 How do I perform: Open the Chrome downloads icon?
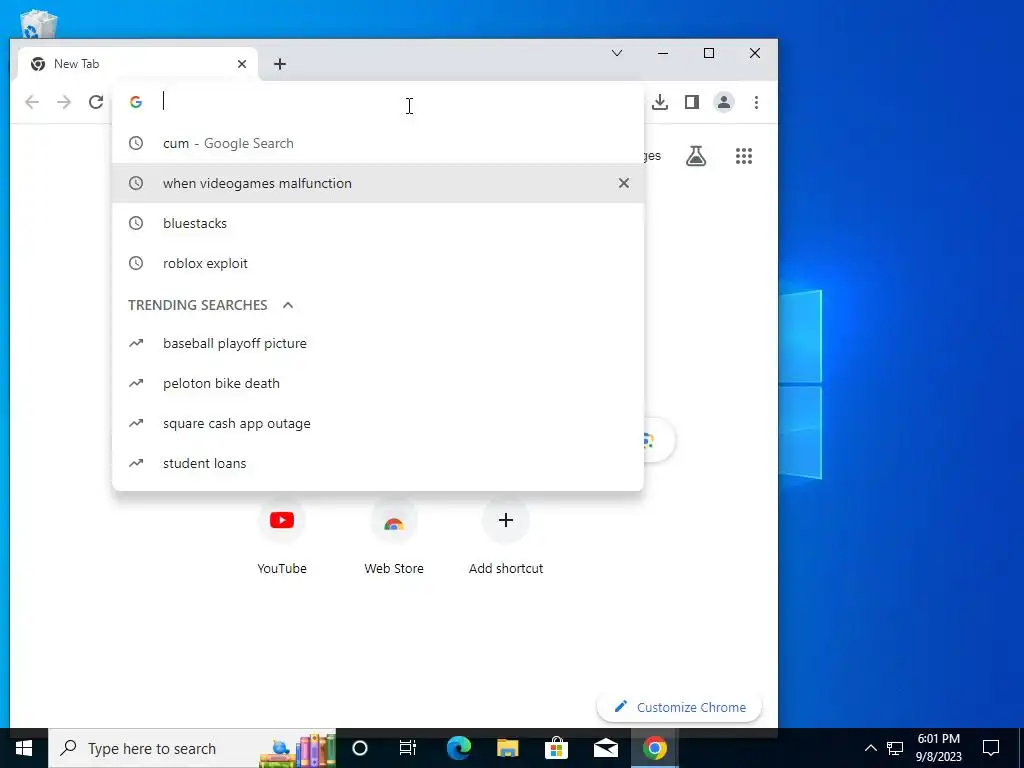click(x=660, y=102)
